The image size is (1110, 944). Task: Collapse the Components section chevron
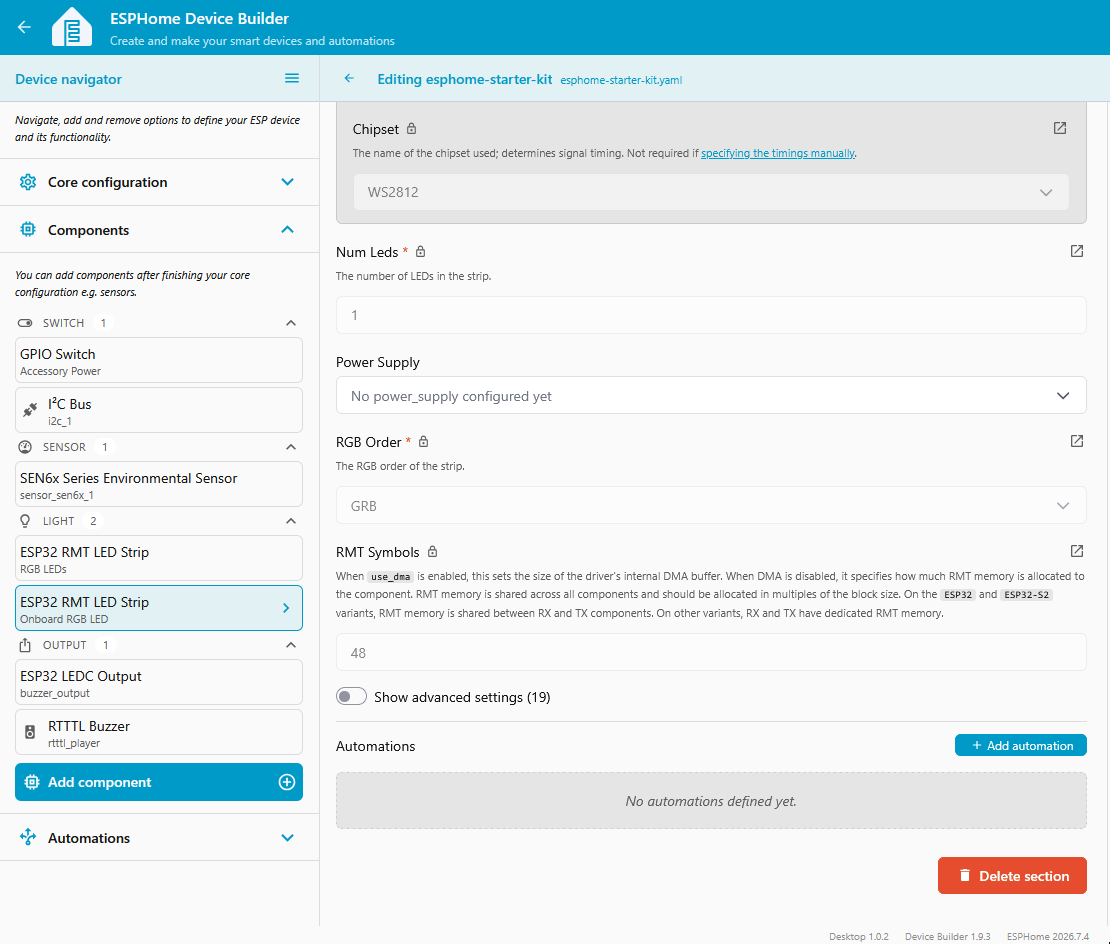[x=287, y=229]
